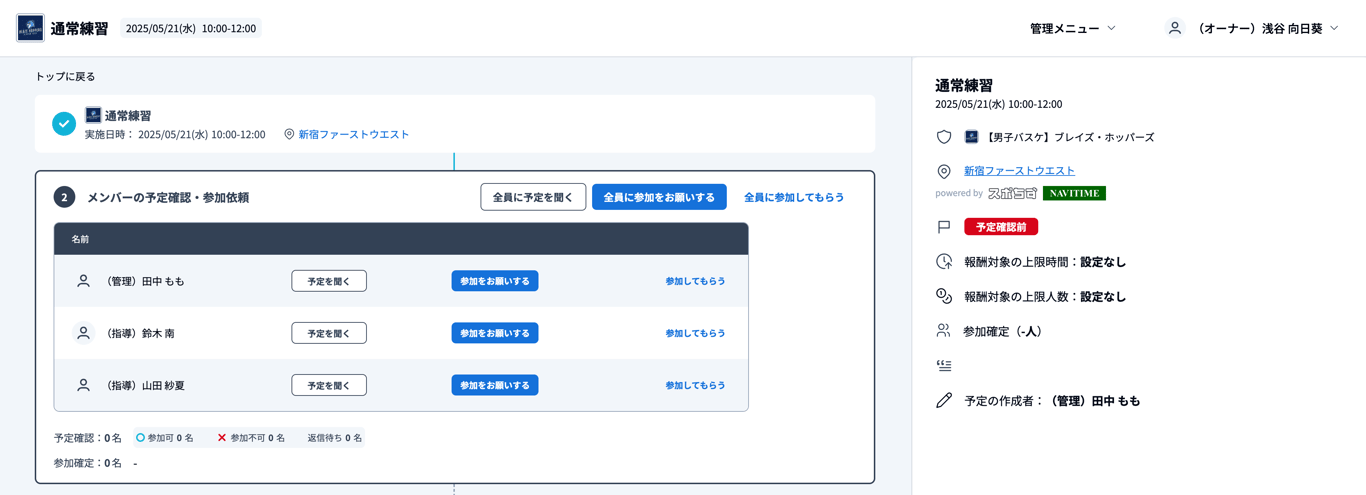Click the 全員に参加してもらう link

[794, 197]
